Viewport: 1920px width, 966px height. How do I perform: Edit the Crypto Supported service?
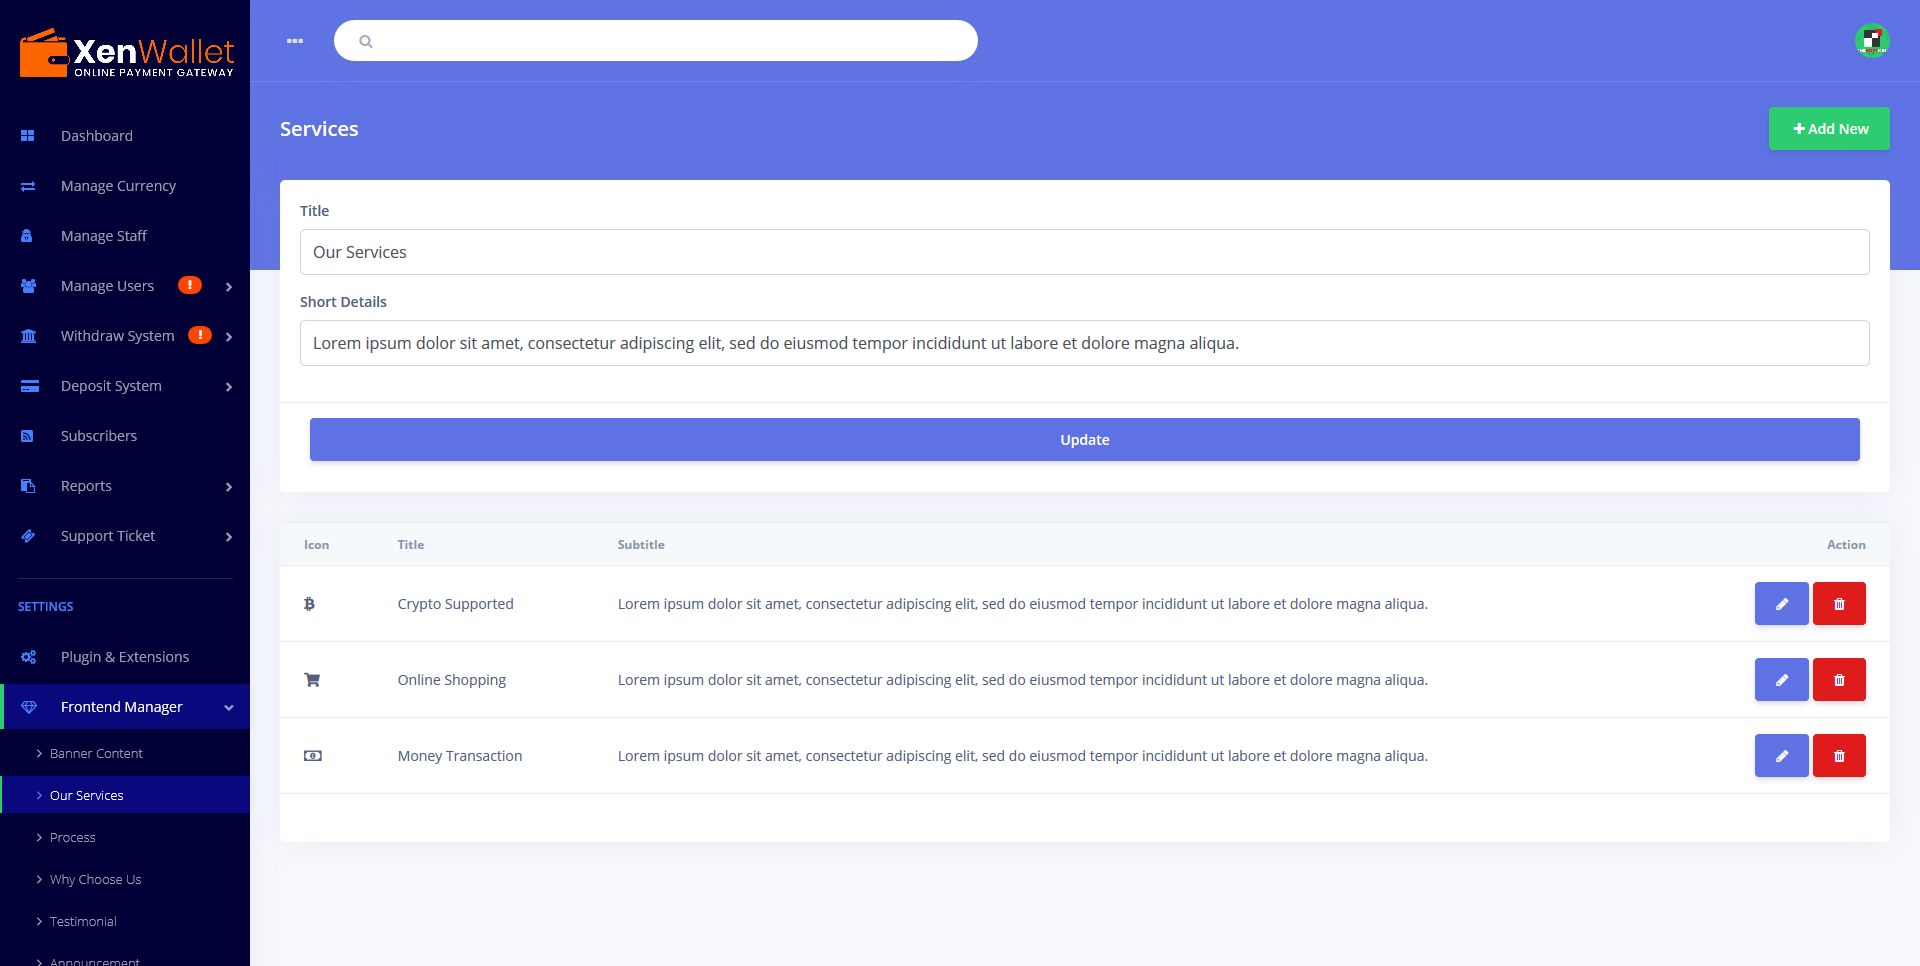(x=1781, y=604)
